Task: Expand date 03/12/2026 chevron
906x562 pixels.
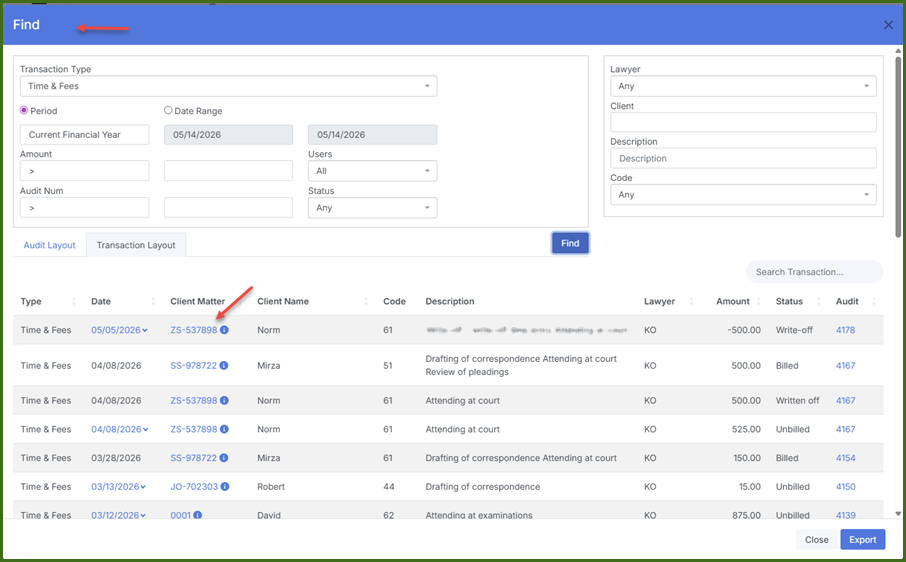Action: click(x=143, y=515)
